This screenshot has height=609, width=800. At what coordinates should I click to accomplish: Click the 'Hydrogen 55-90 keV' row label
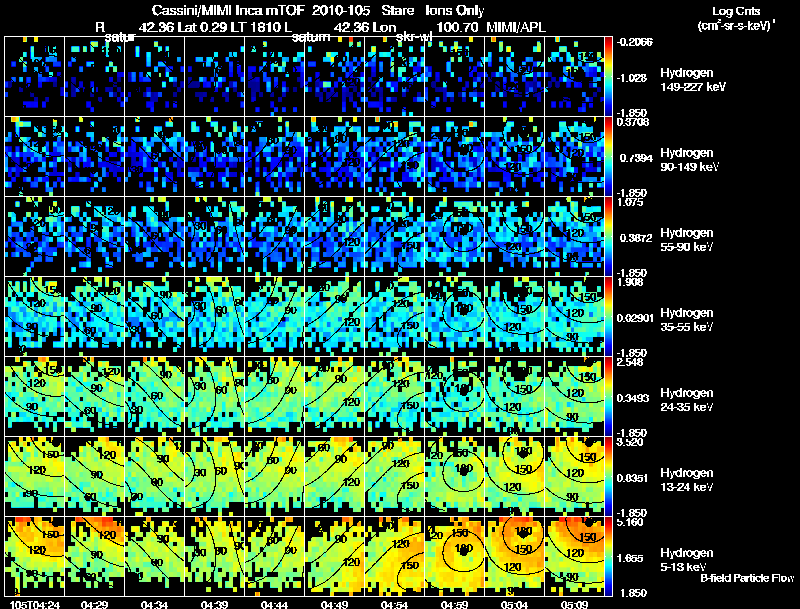tap(687, 240)
